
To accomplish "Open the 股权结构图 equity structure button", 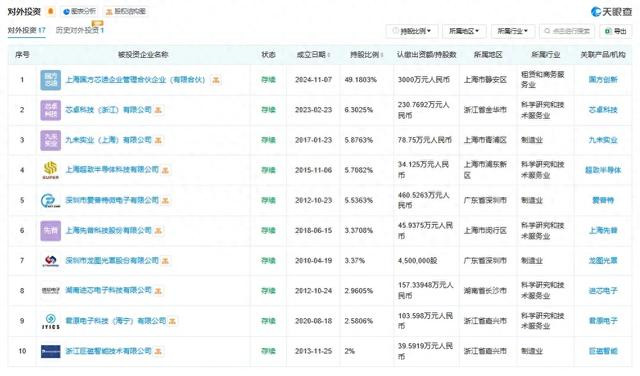I will click(x=126, y=11).
